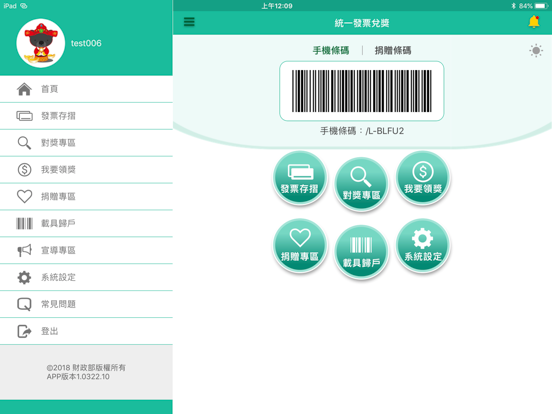The height and width of the screenshot is (414, 552).
Task: Open 宣導專區 in the side menu
Action: coord(86,250)
